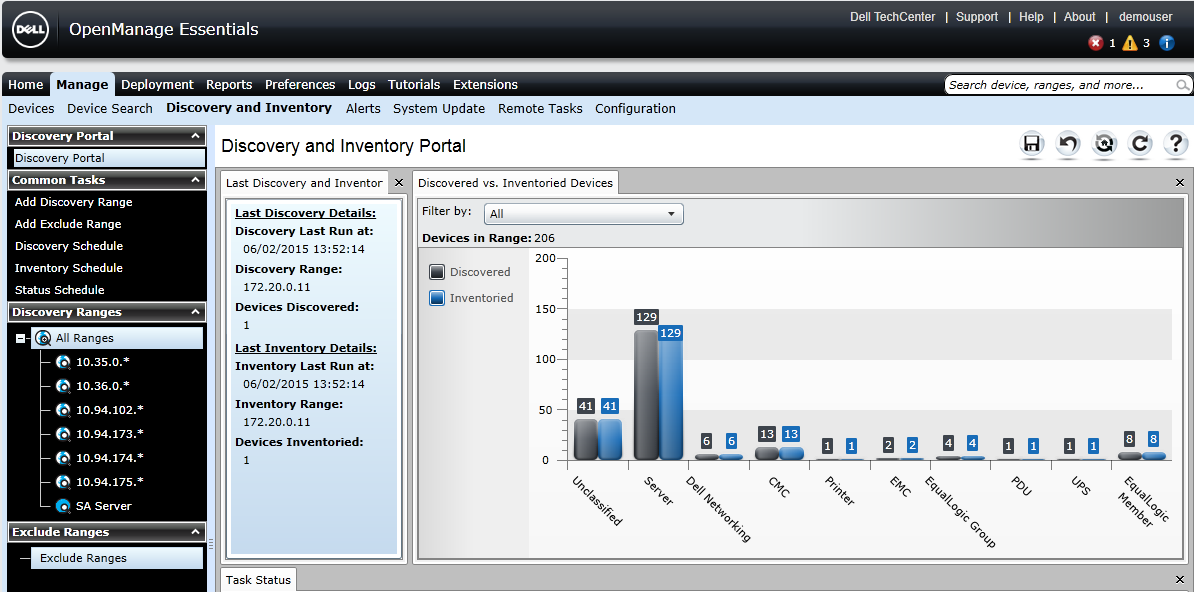The image size is (1194, 592).
Task: Go to System Update submenu
Action: 439,109
